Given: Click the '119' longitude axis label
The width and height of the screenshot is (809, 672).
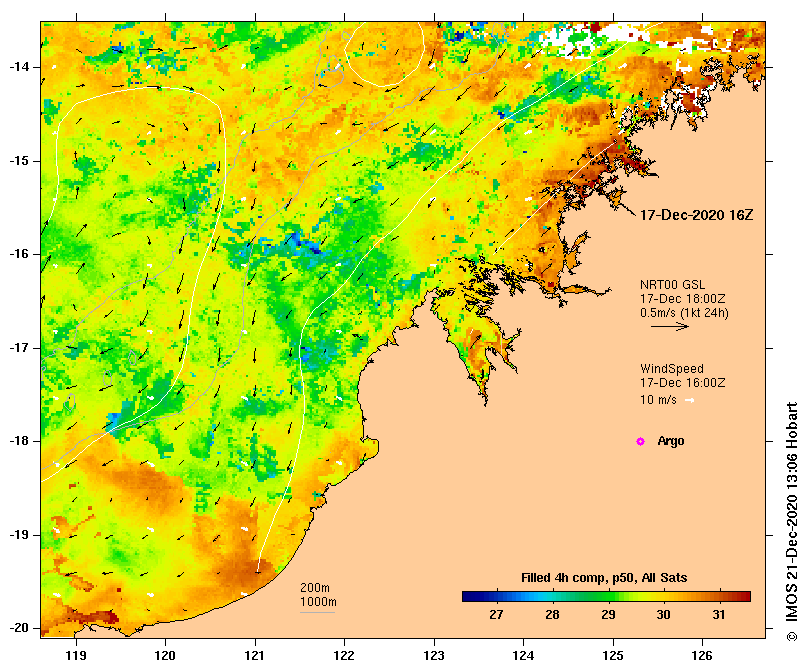Looking at the screenshot, I should coord(76,655).
